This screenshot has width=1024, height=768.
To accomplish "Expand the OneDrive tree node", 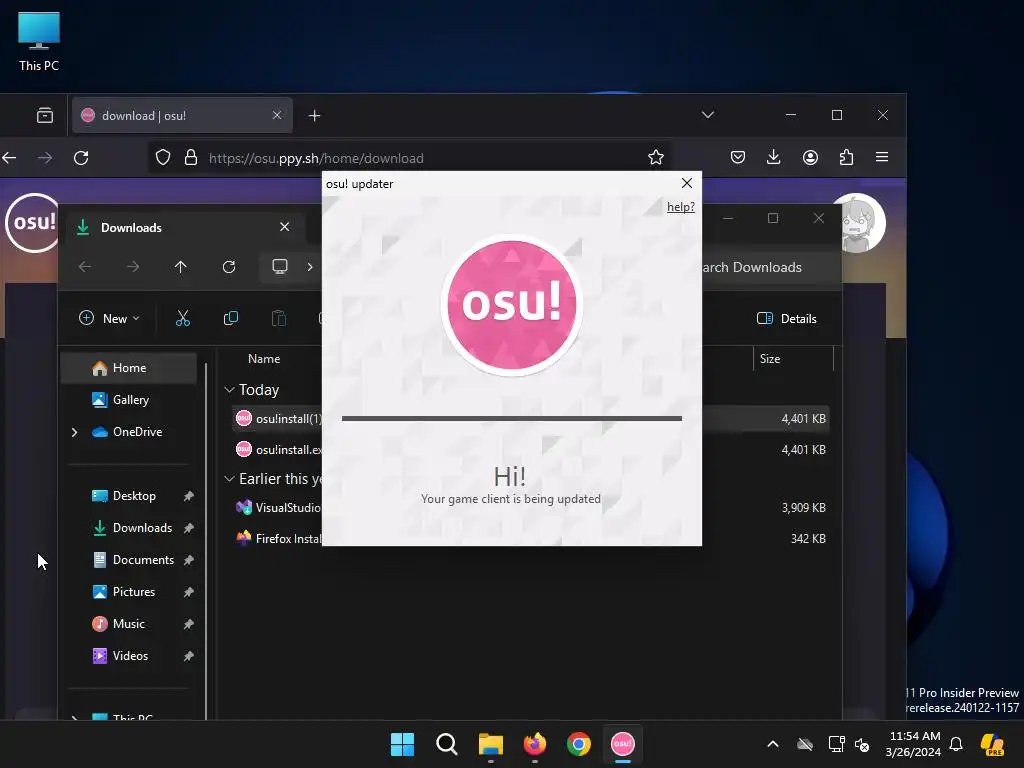I will [x=74, y=432].
